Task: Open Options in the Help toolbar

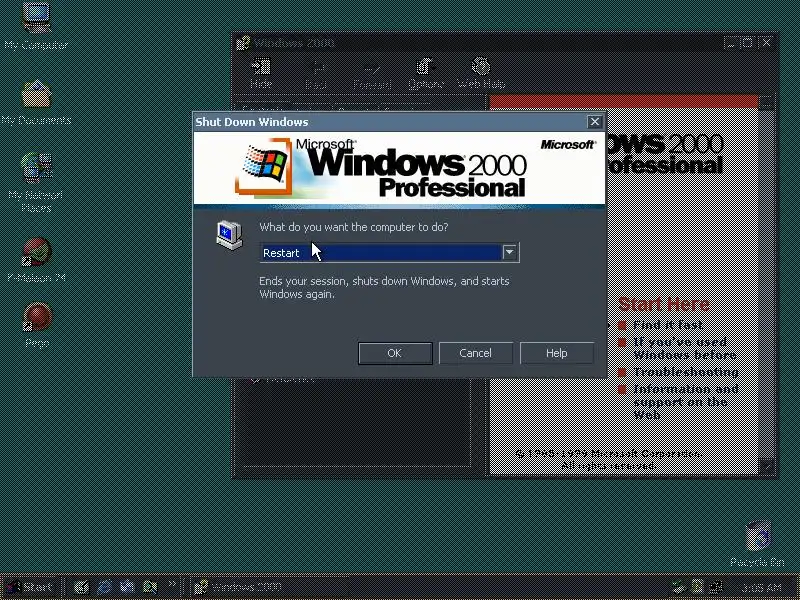Action: [x=426, y=74]
